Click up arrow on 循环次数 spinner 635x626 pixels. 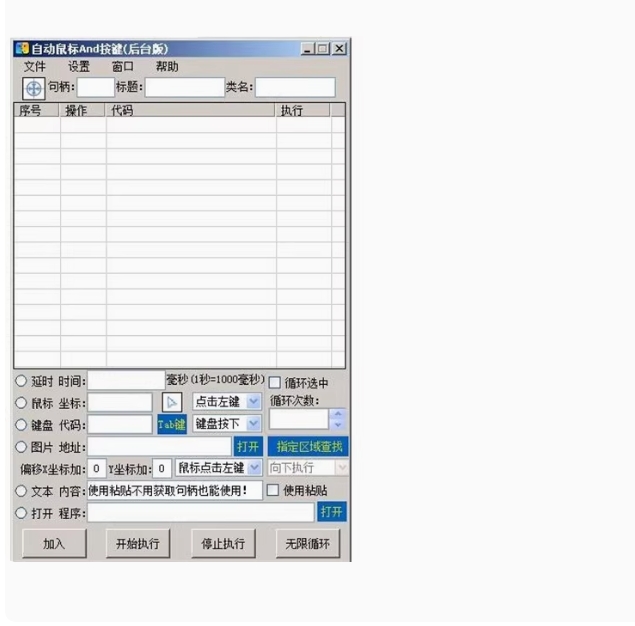click(337, 414)
